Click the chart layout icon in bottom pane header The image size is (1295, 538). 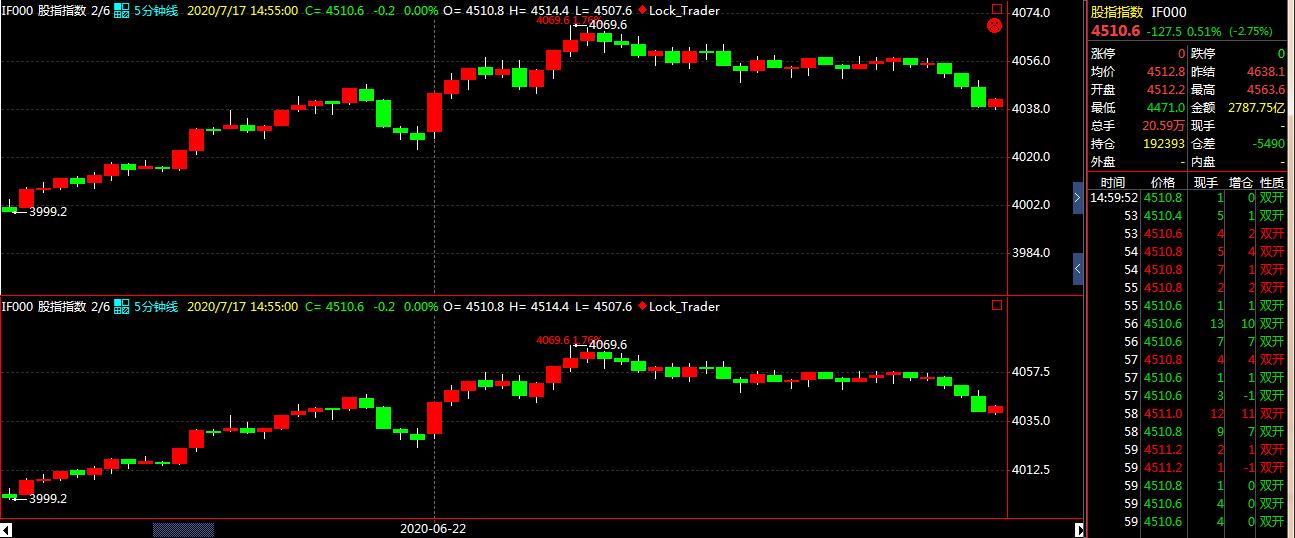[122, 307]
